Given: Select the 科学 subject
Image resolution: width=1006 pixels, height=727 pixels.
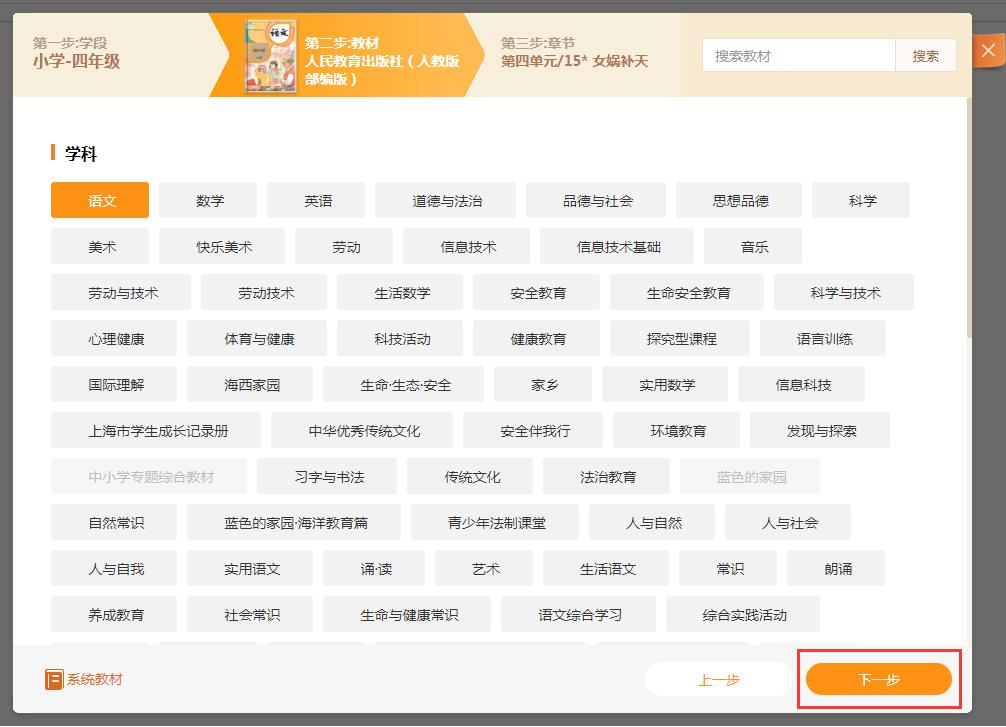Looking at the screenshot, I should [x=861, y=200].
